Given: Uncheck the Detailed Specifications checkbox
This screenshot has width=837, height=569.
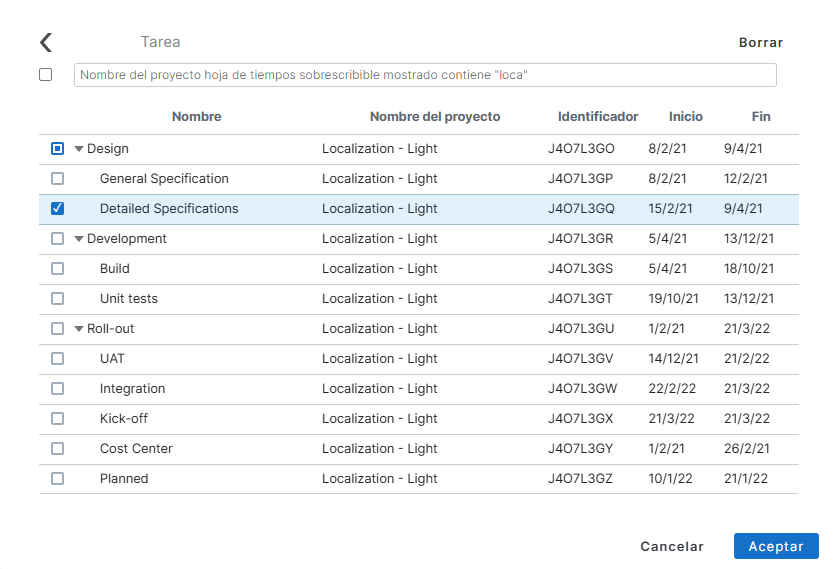Looking at the screenshot, I should [57, 209].
